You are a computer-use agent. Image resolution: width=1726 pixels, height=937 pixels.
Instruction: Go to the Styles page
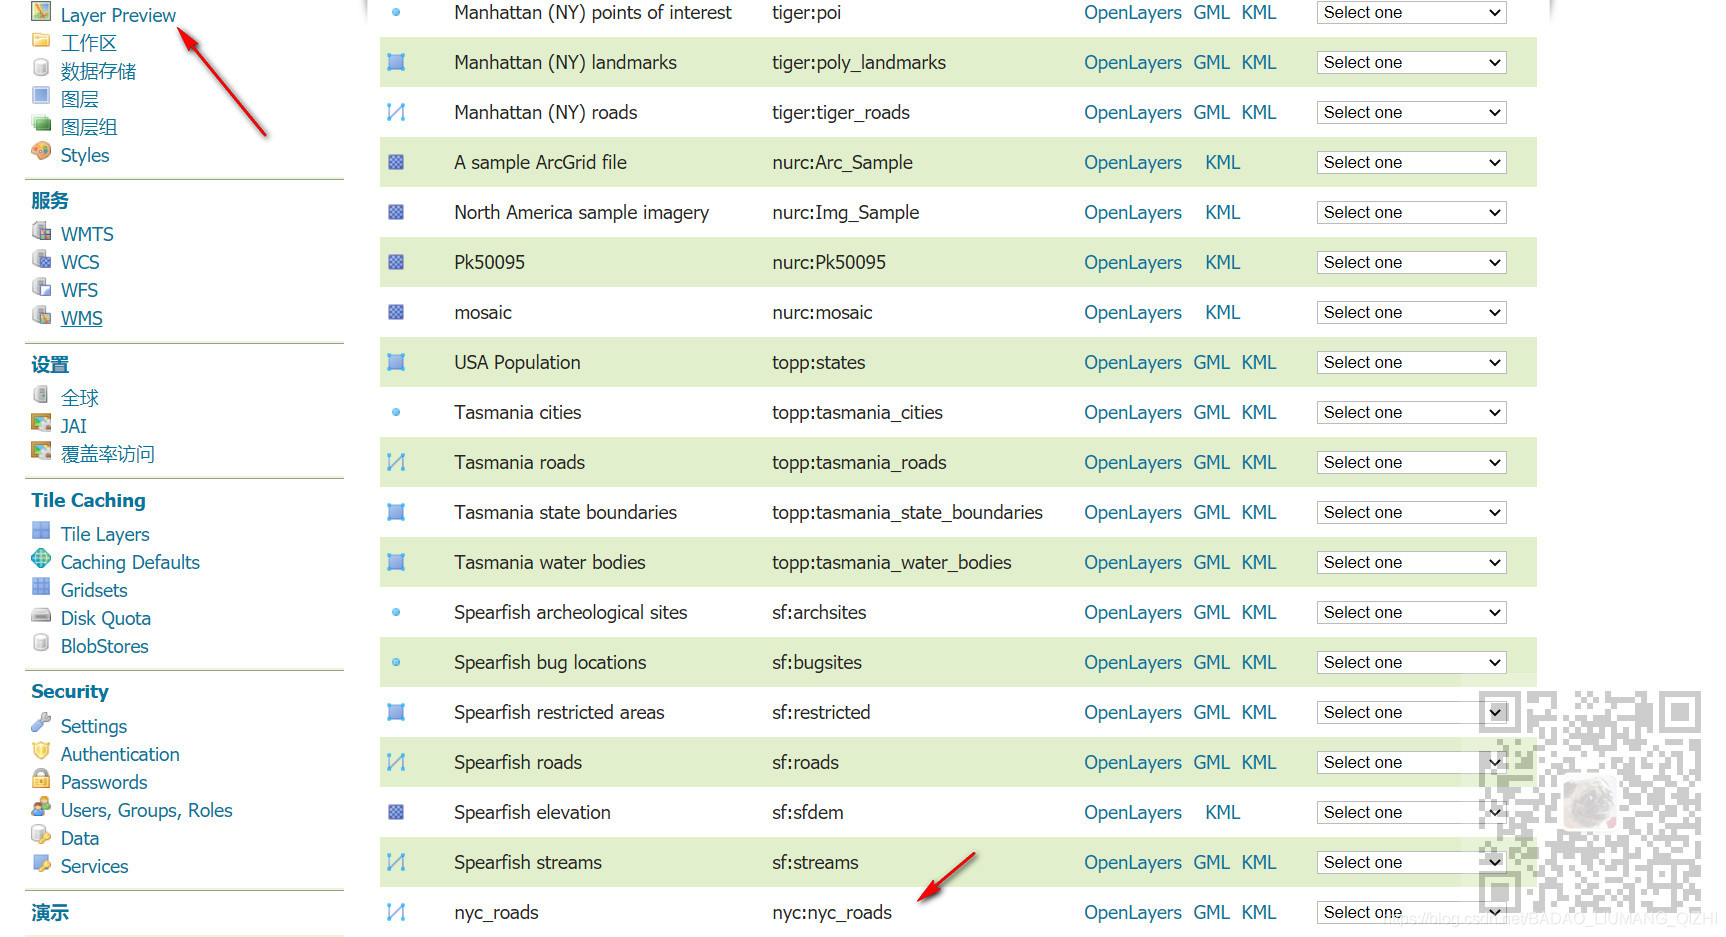85,155
